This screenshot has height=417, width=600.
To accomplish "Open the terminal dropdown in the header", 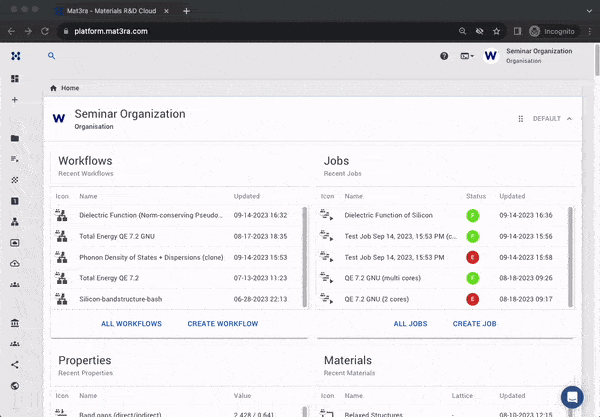I will (x=467, y=56).
